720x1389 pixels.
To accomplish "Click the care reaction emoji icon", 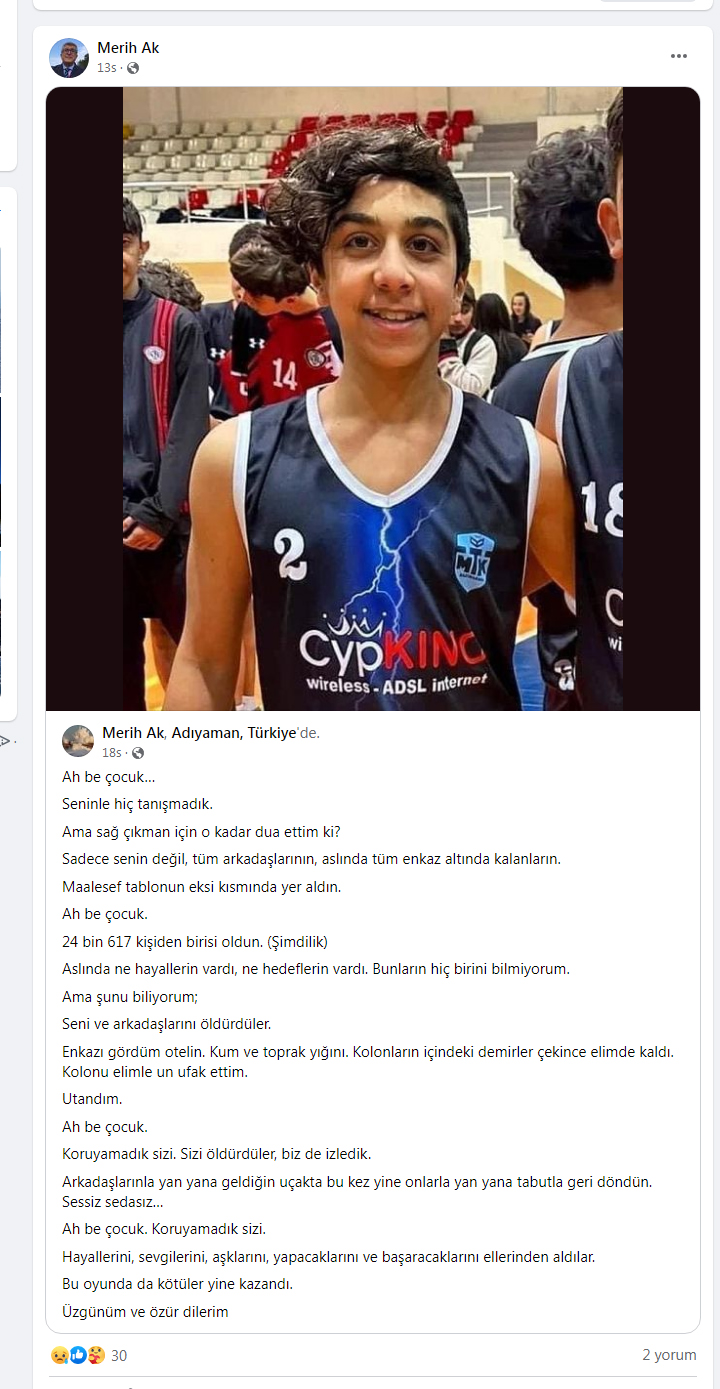I will pyautogui.click(x=96, y=1356).
